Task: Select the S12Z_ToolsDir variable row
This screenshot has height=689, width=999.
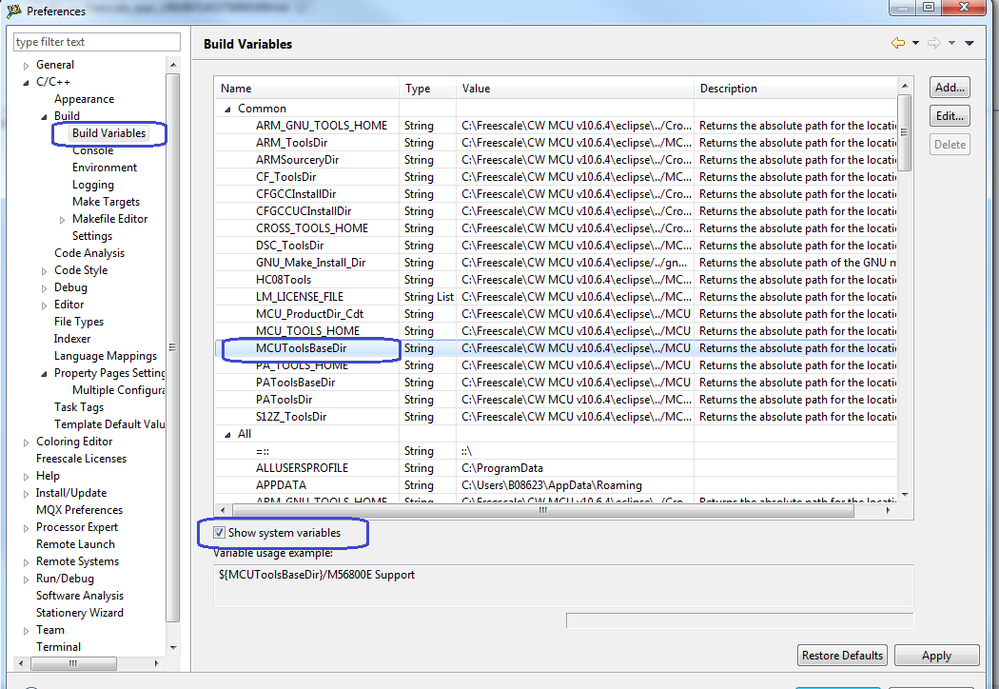Action: point(556,416)
